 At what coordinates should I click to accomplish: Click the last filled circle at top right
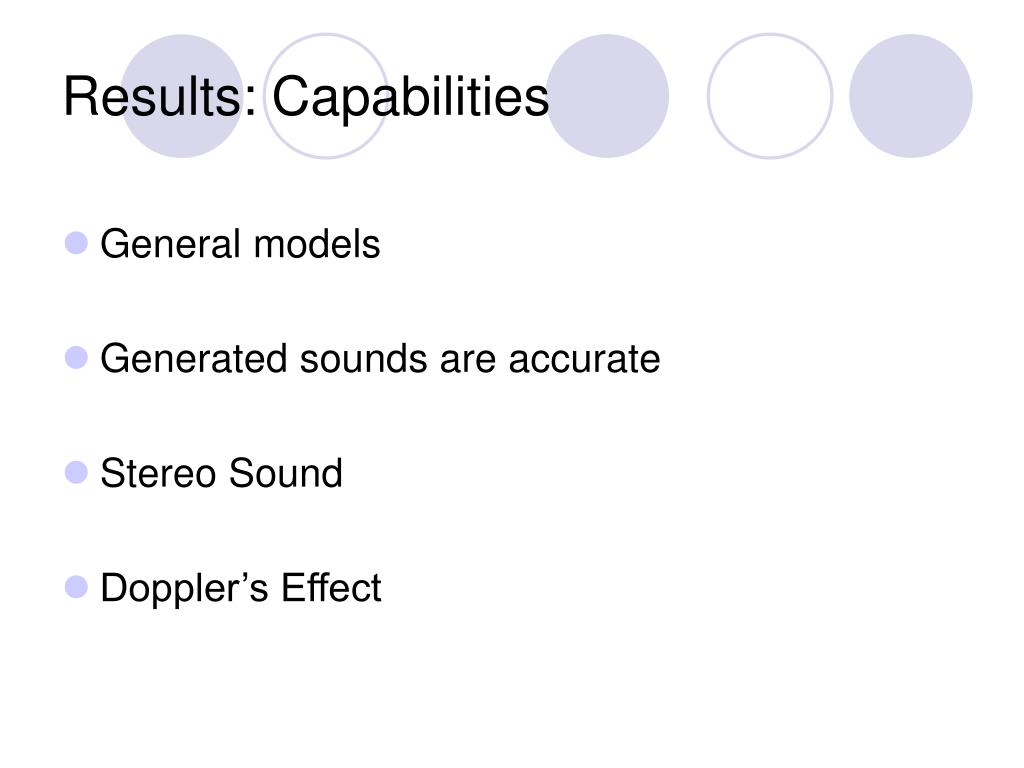pos(911,96)
